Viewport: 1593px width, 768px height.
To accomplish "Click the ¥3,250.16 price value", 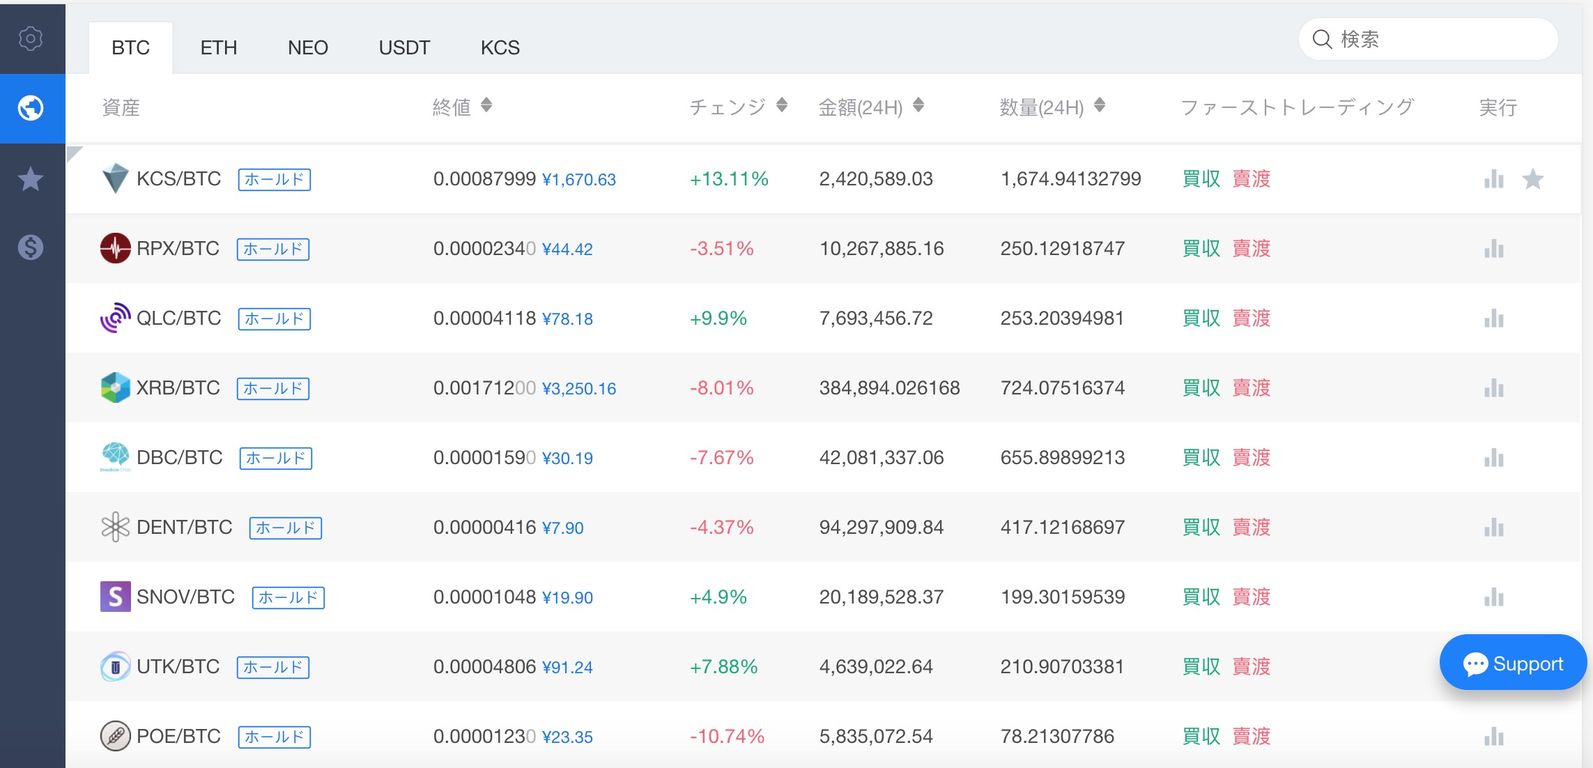I will click(579, 389).
